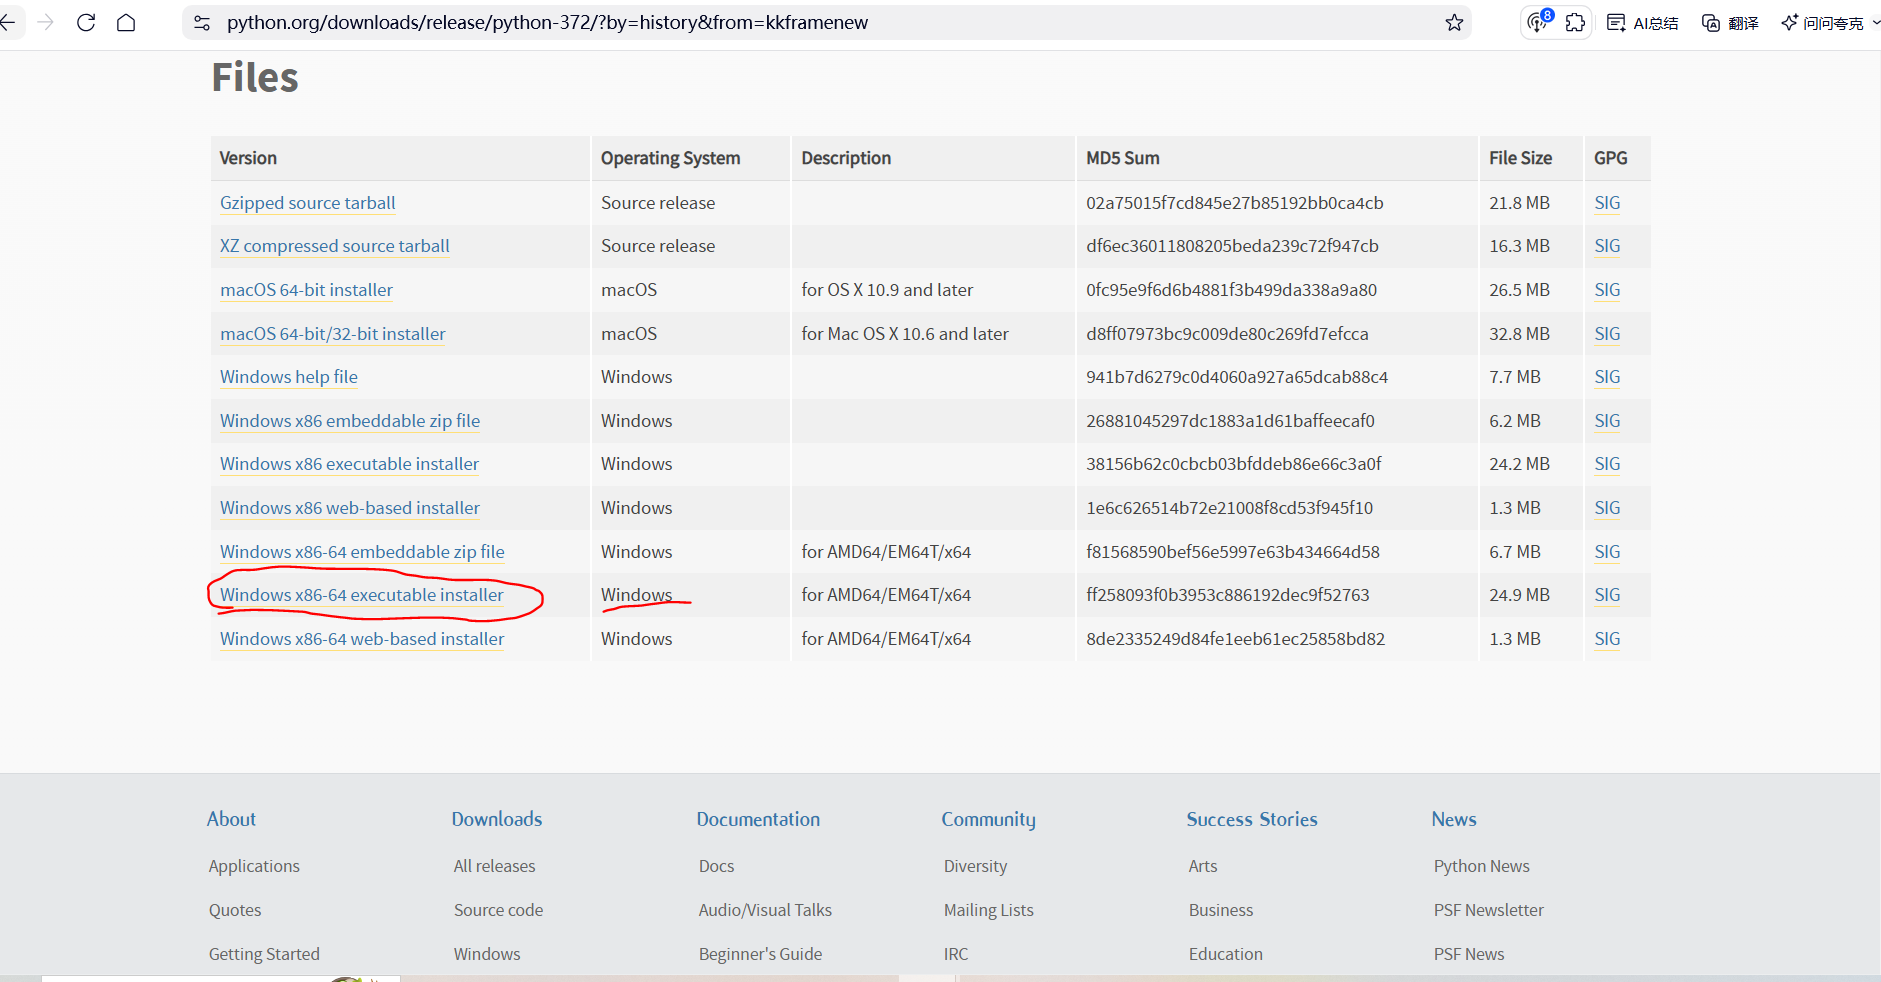The image size is (1881, 982).
Task: Open SIG for Windows help file row
Action: [1607, 377]
